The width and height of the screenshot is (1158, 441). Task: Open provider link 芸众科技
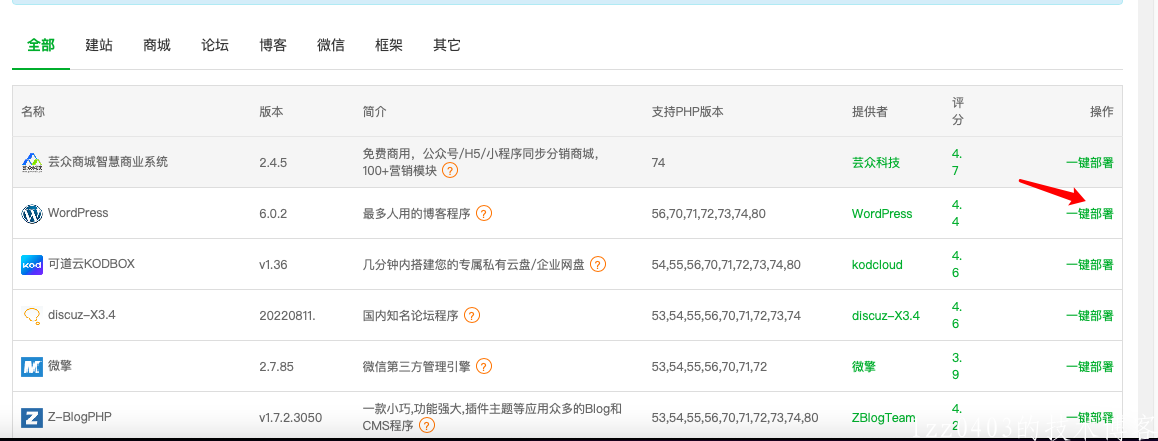pos(876,163)
